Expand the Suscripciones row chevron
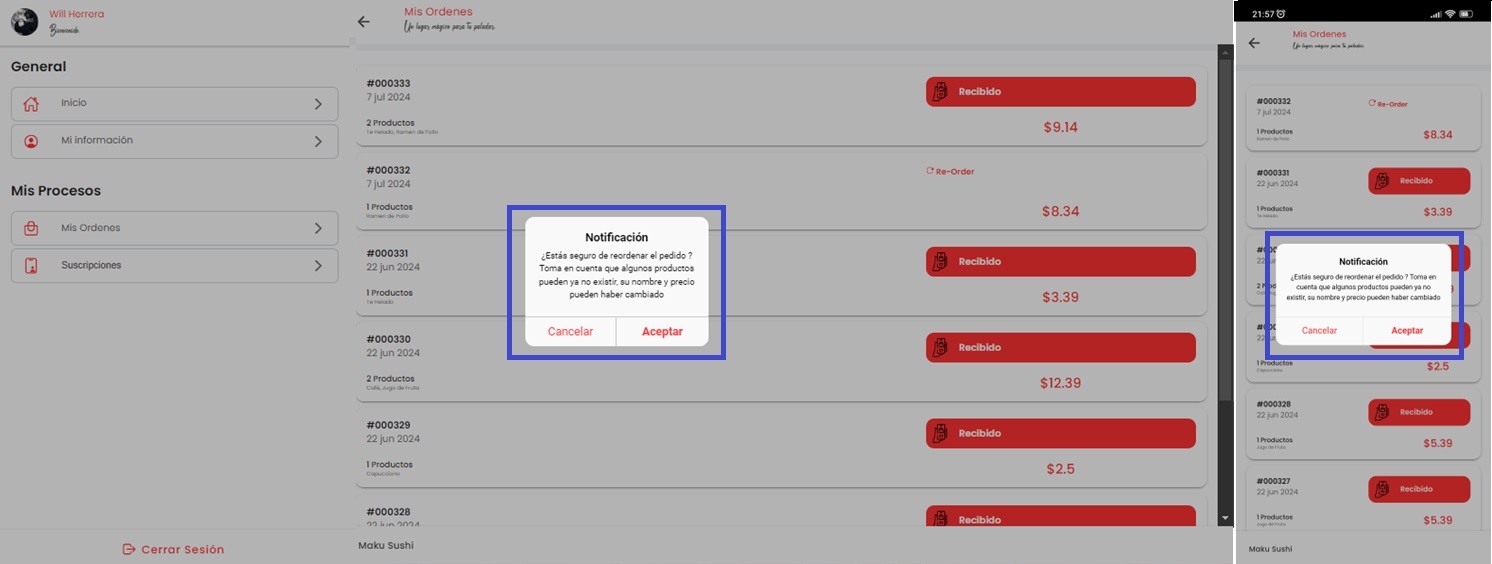 318,266
